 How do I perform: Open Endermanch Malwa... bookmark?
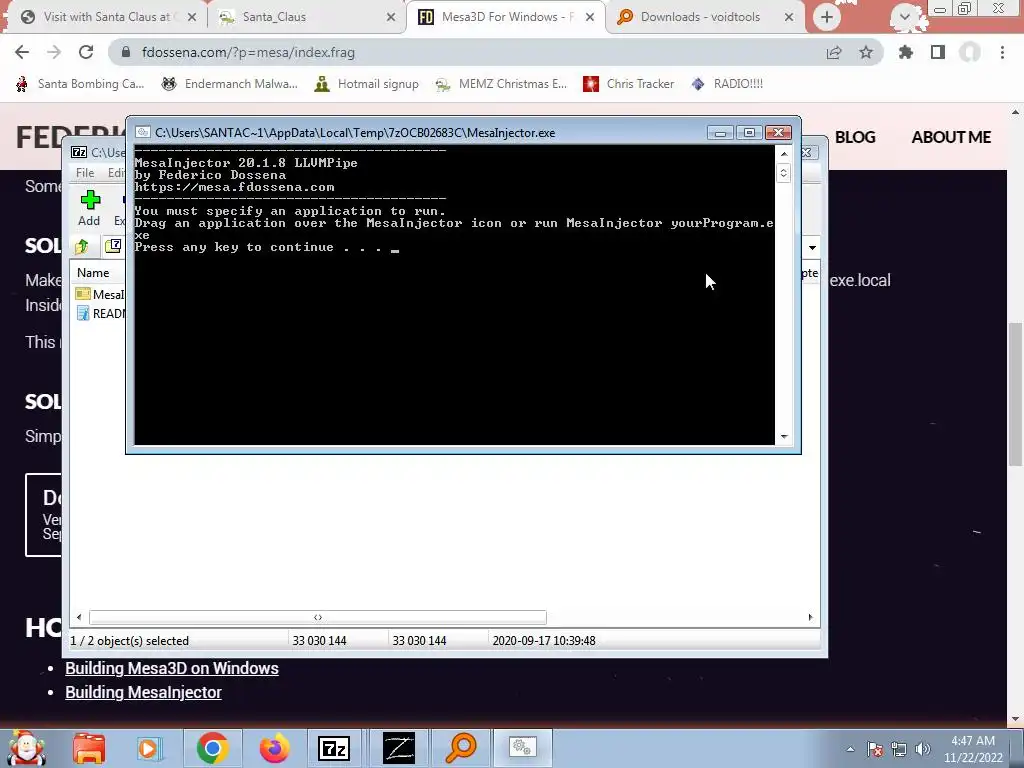(x=229, y=84)
